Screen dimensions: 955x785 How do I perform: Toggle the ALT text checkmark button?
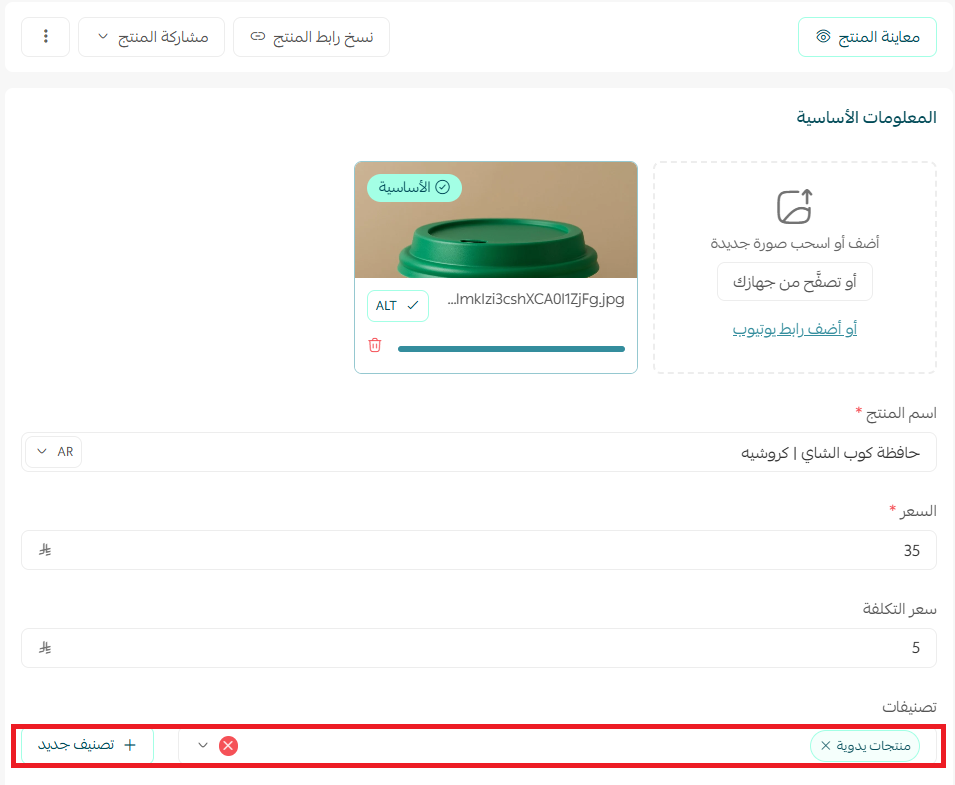pos(398,306)
